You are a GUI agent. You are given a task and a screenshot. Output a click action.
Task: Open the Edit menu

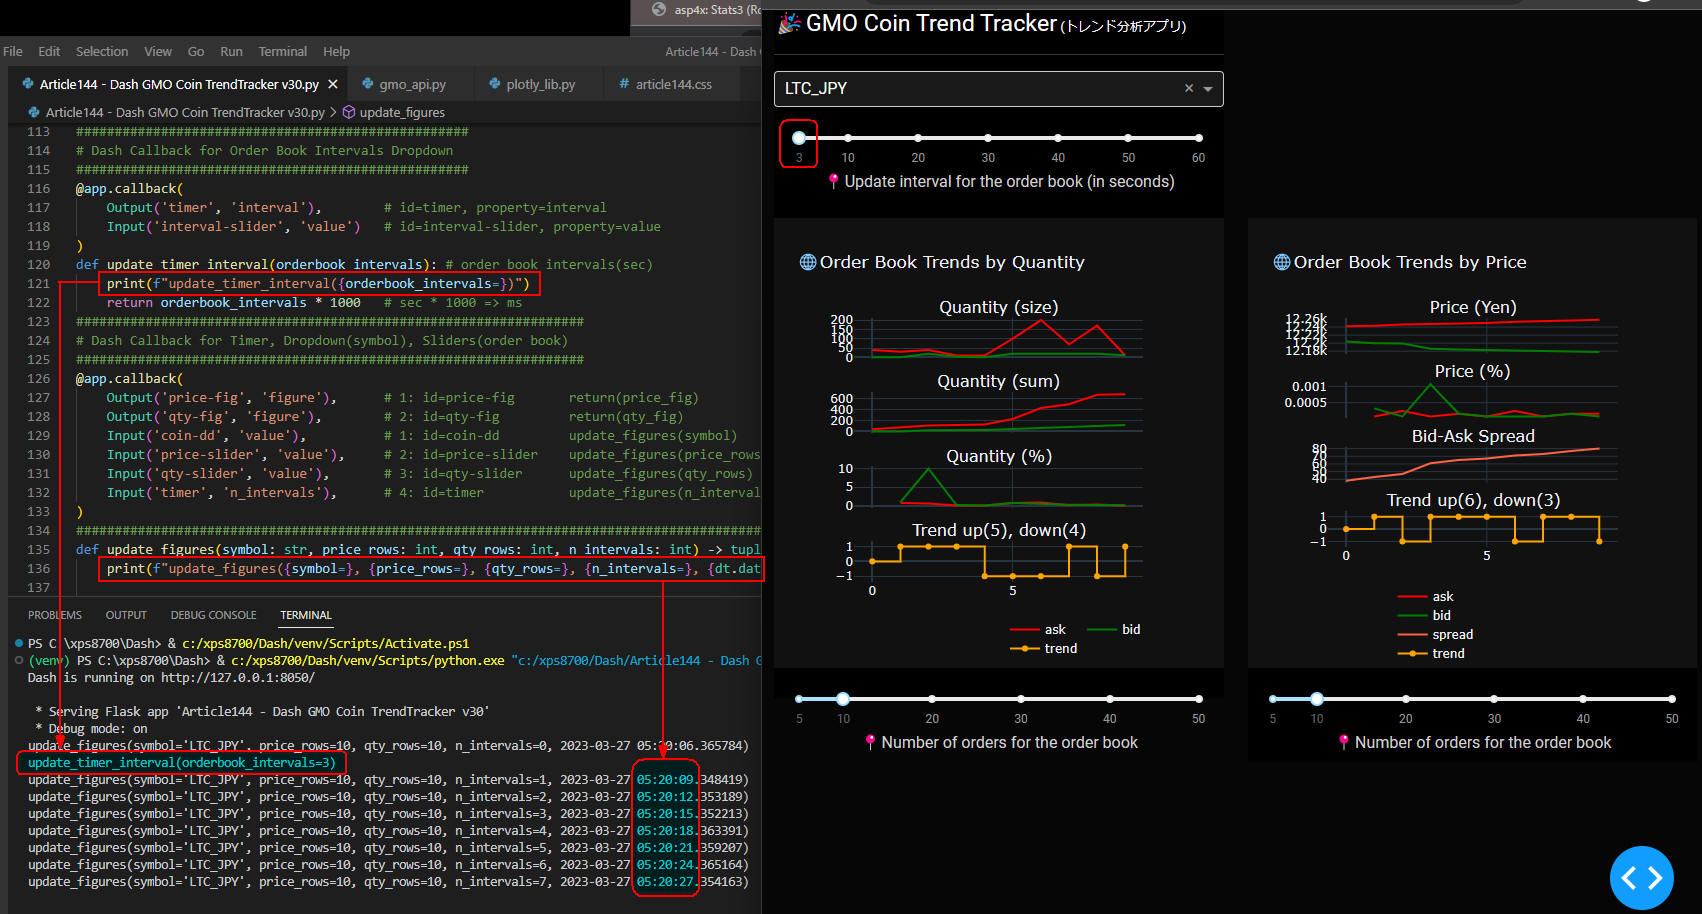[49, 51]
